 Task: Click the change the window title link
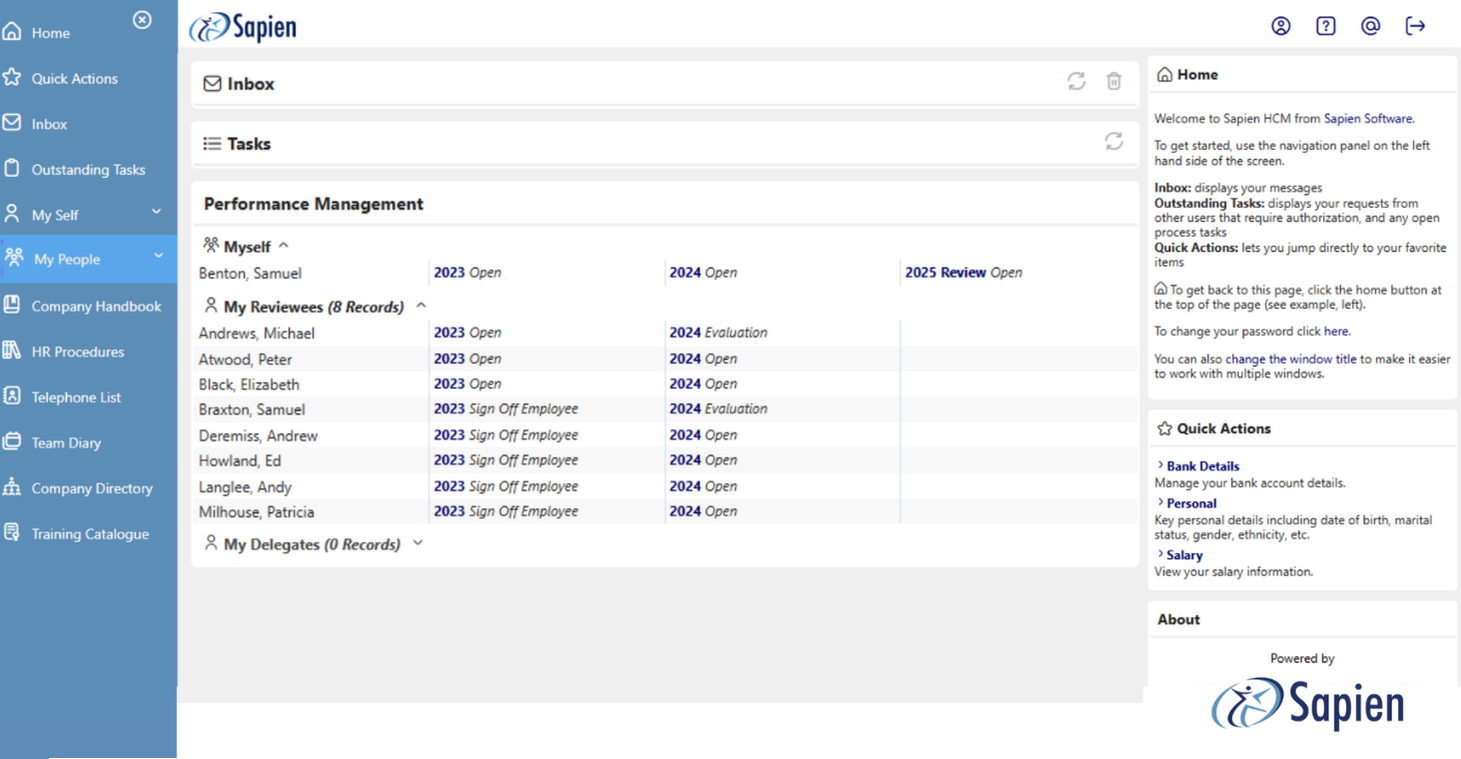click(x=1290, y=359)
